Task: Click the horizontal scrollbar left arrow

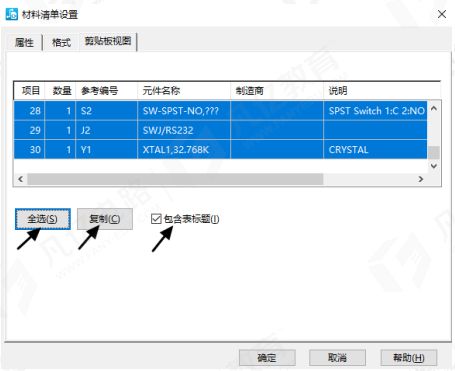Action: click(x=21, y=179)
